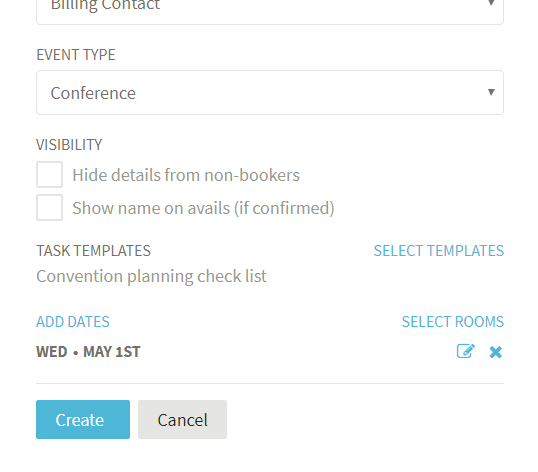Click the Create button
The width and height of the screenshot is (538, 472).
83,420
